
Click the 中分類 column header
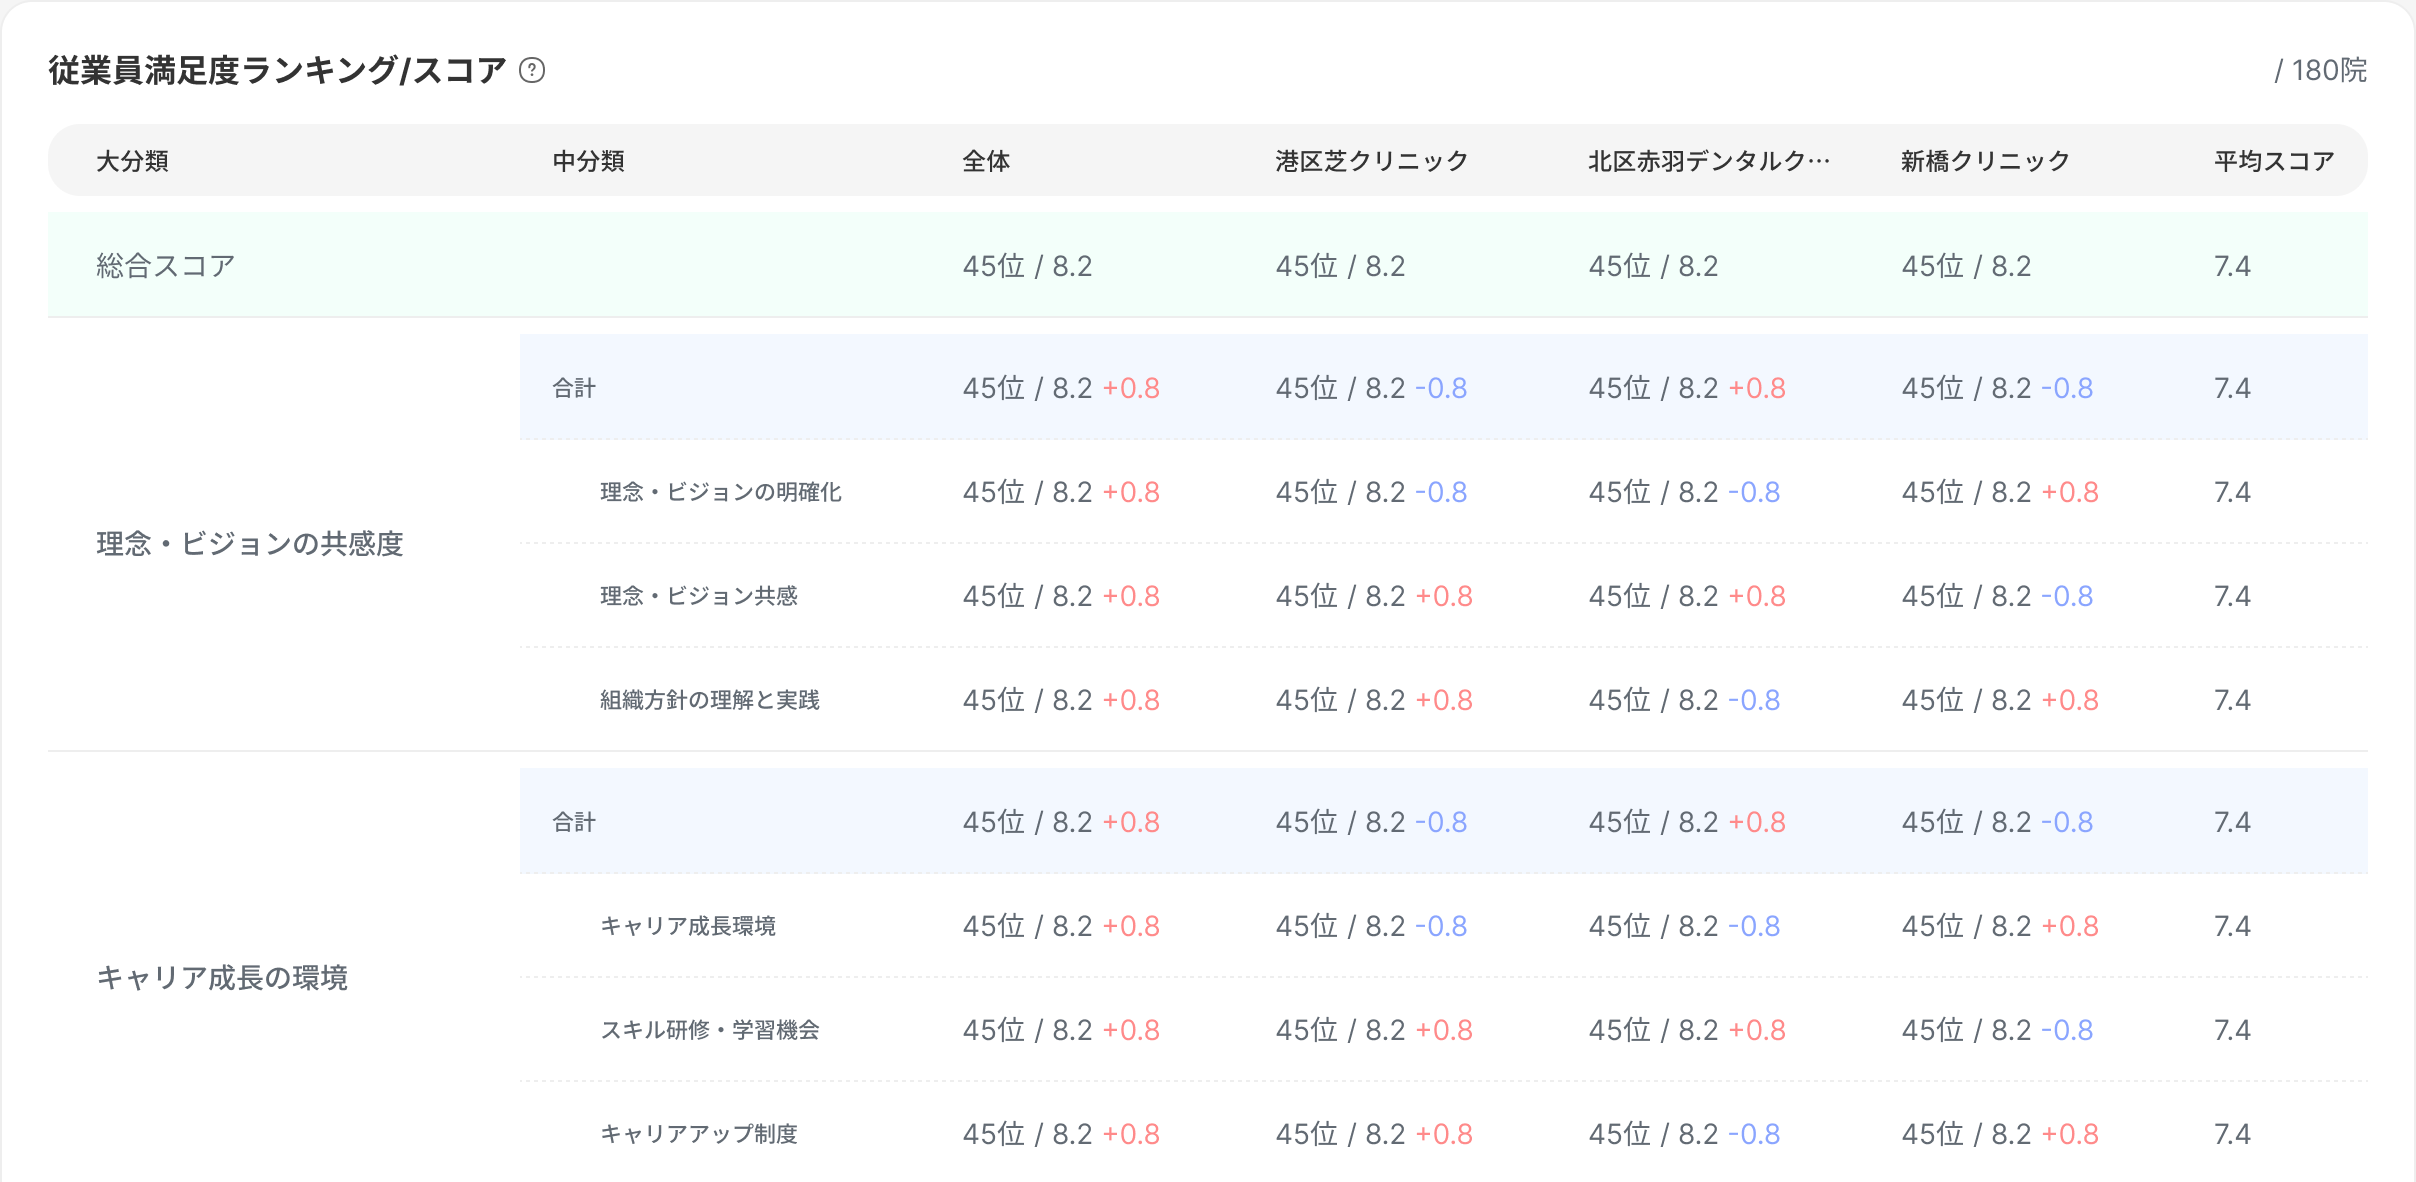click(588, 161)
